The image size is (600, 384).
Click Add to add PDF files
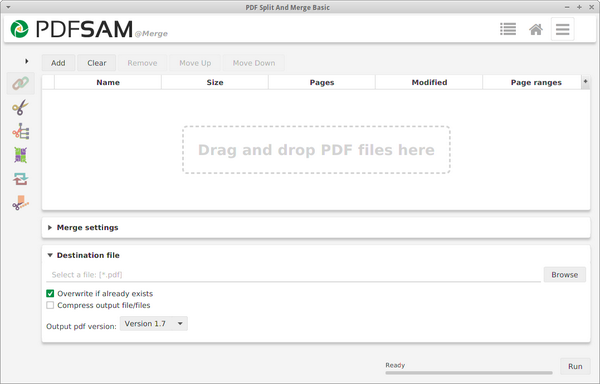pos(58,63)
